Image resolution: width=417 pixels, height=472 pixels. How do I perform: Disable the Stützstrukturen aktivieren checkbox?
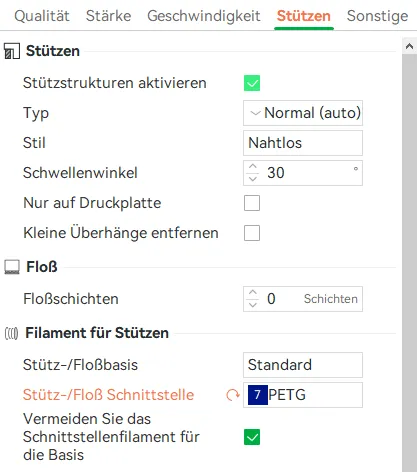point(252,83)
